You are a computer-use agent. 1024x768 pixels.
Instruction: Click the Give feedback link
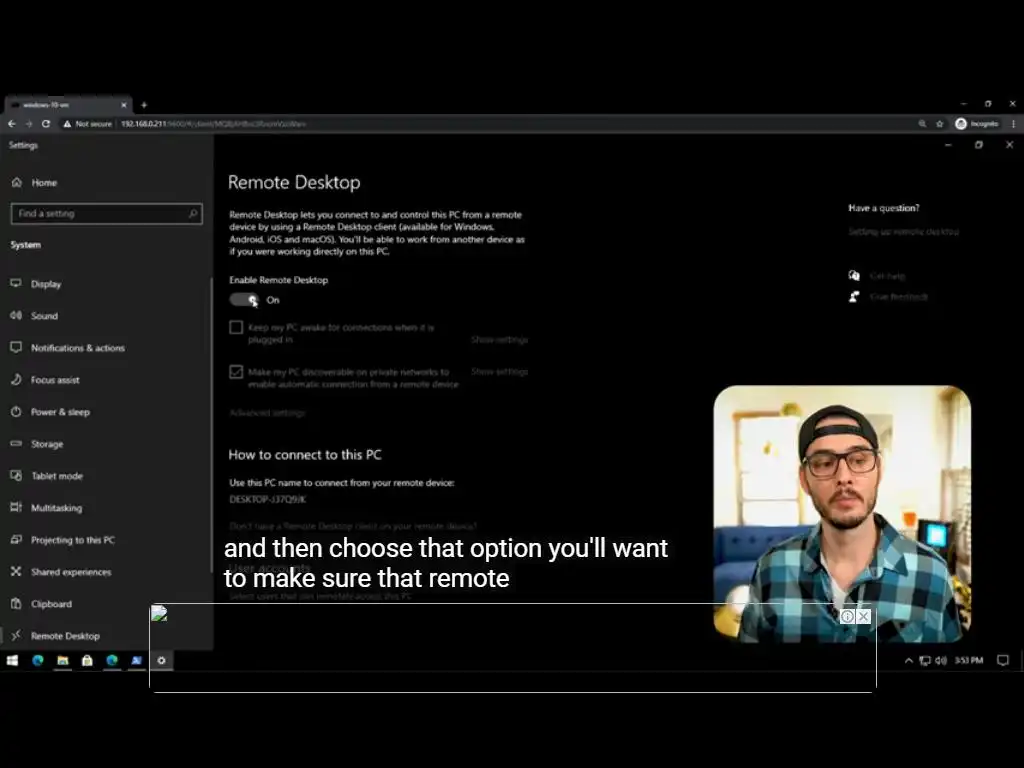(x=899, y=297)
